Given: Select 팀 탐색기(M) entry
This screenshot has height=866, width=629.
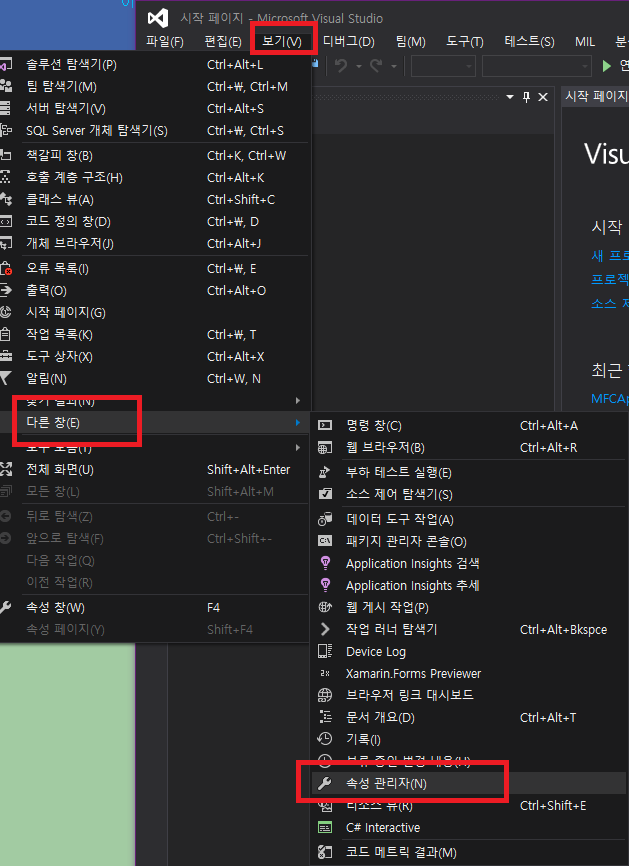Looking at the screenshot, I should pyautogui.click(x=155, y=87).
